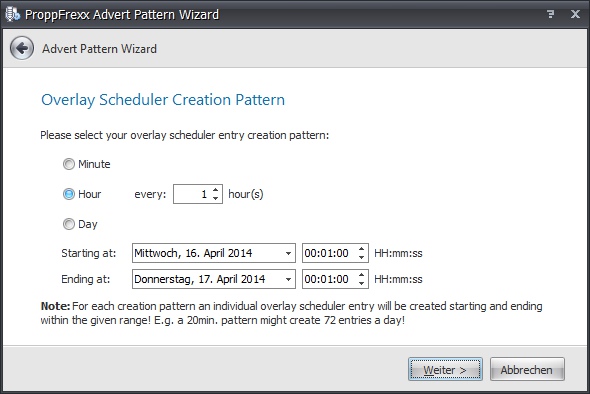Click the 'Note:' bold text
Image resolution: width=590 pixels, height=394 pixels.
pyautogui.click(x=55, y=306)
